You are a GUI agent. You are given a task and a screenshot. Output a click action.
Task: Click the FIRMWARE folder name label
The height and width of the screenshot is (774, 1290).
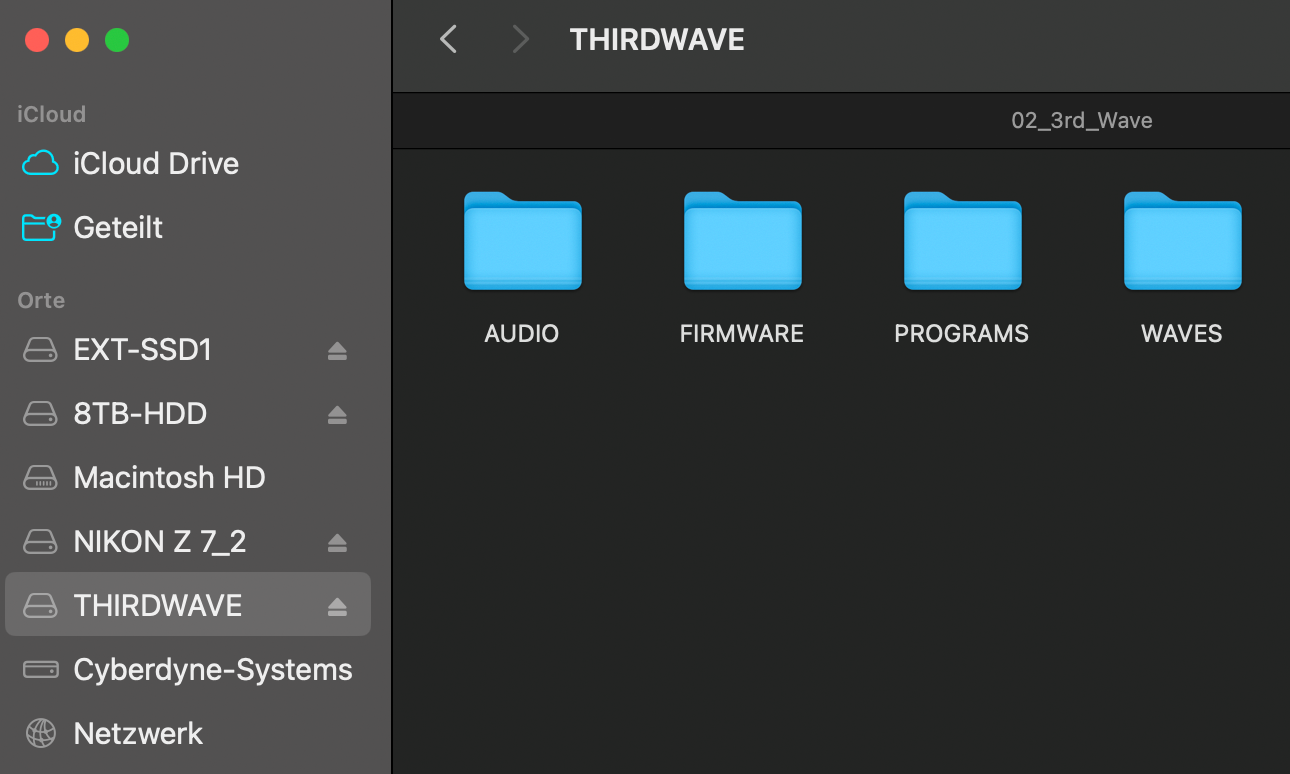point(742,333)
